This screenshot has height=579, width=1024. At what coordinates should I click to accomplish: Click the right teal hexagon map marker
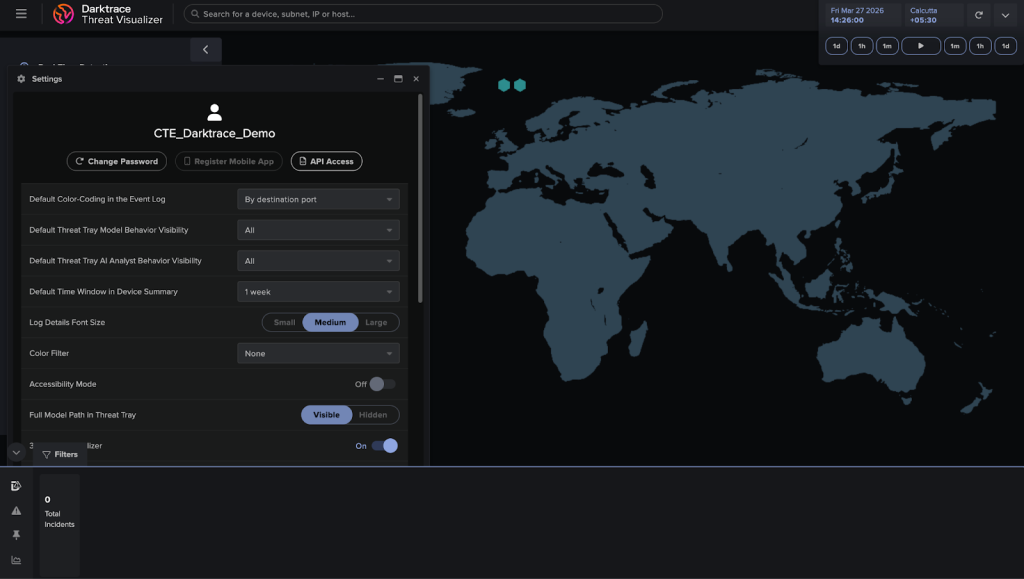pyautogui.click(x=520, y=85)
